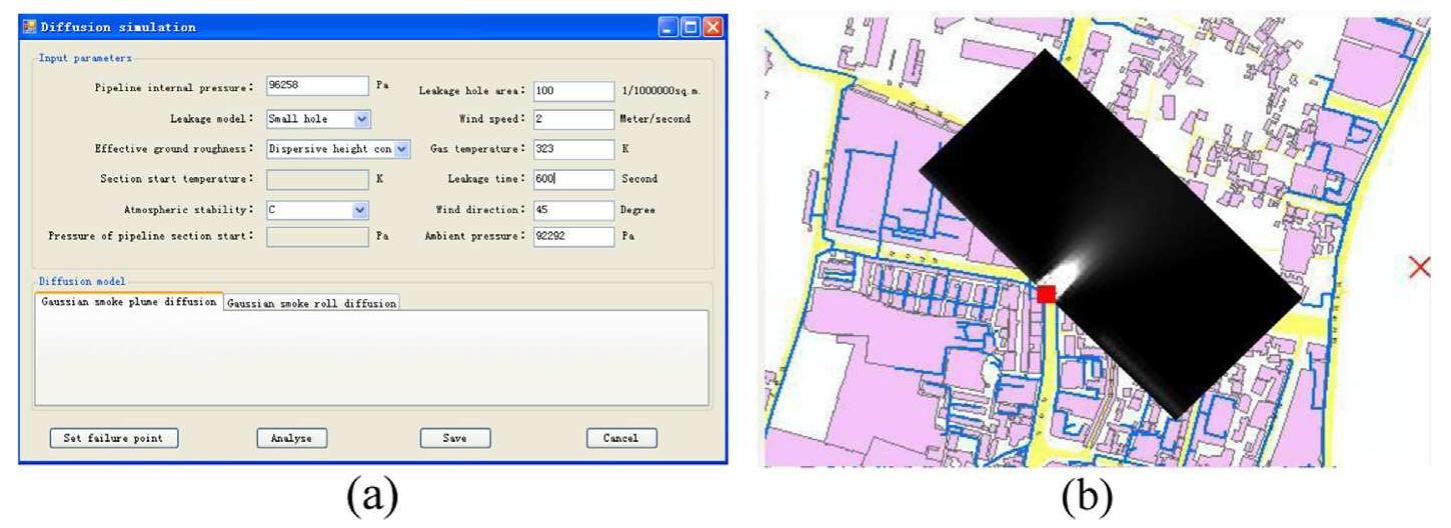Switch to Gaussian smoke roll diffusion tab
The height and width of the screenshot is (528, 1451).
[311, 304]
